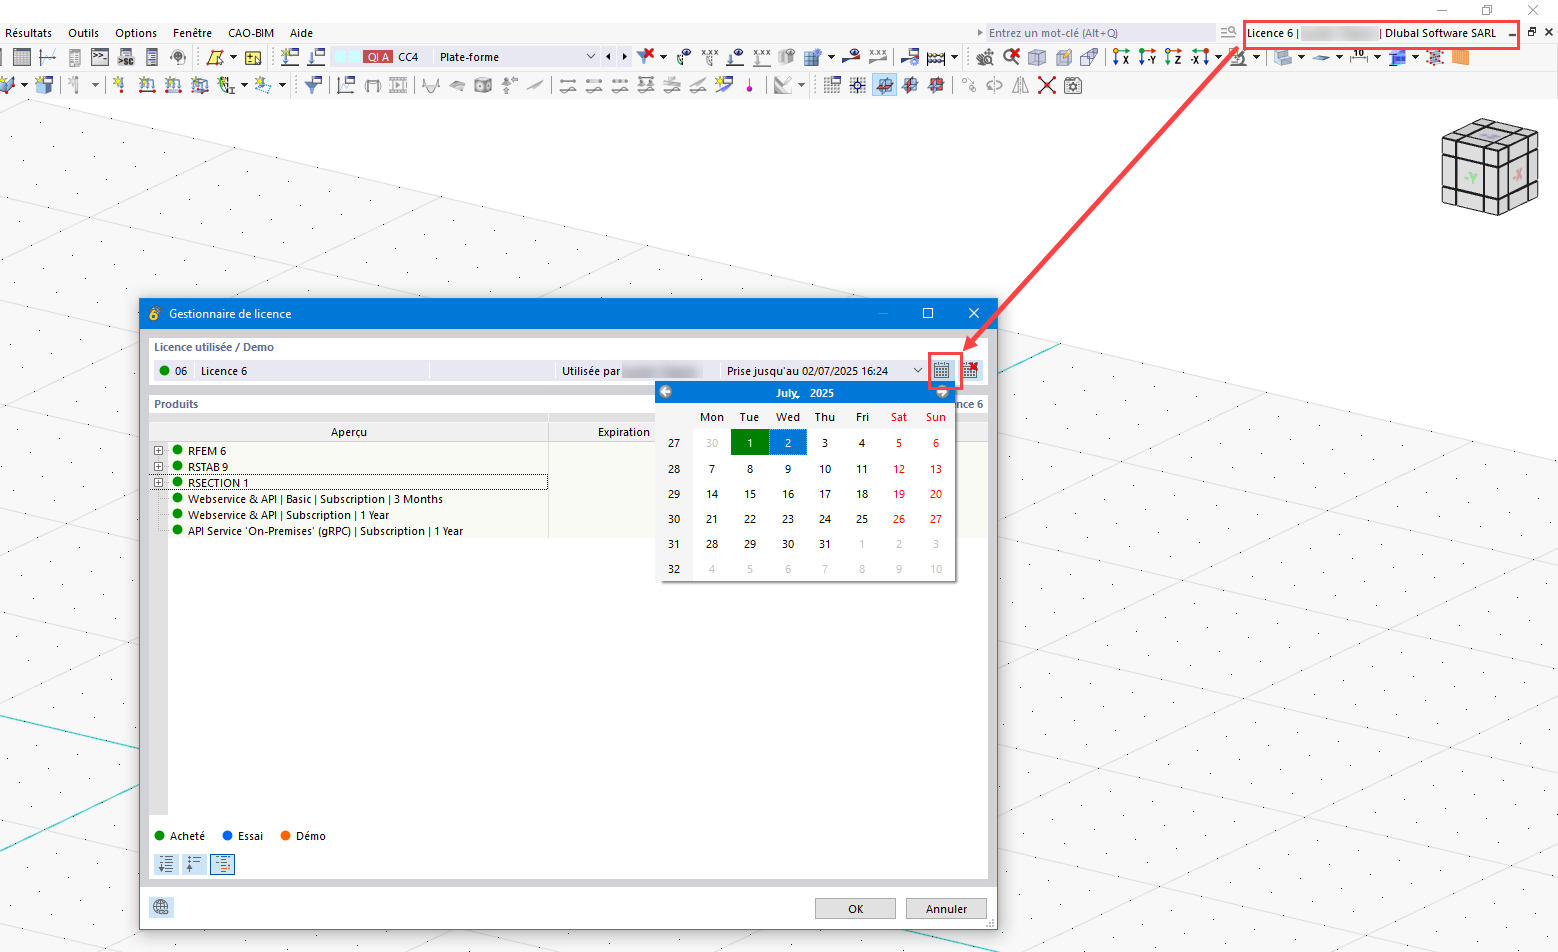Select the API Service 'On-Premises' (gRPC) row

[325, 531]
